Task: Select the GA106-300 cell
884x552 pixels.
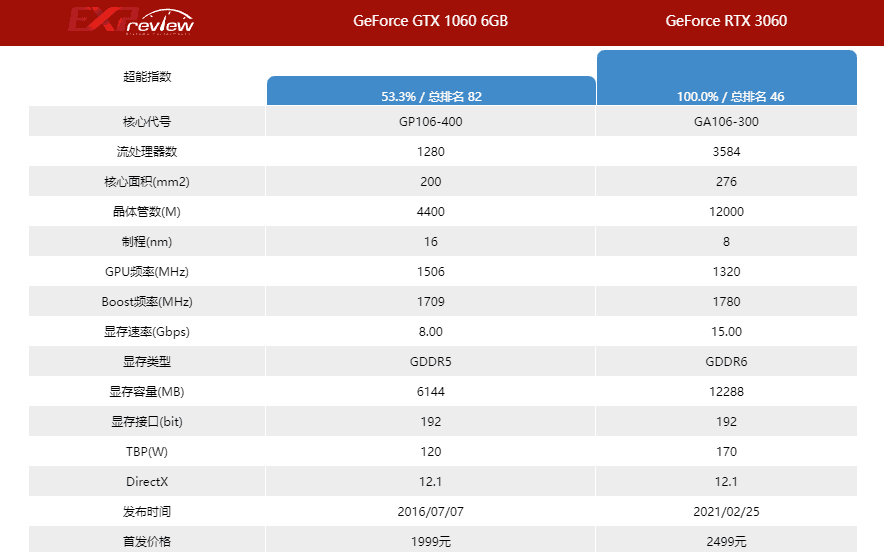Action: pyautogui.click(x=726, y=121)
